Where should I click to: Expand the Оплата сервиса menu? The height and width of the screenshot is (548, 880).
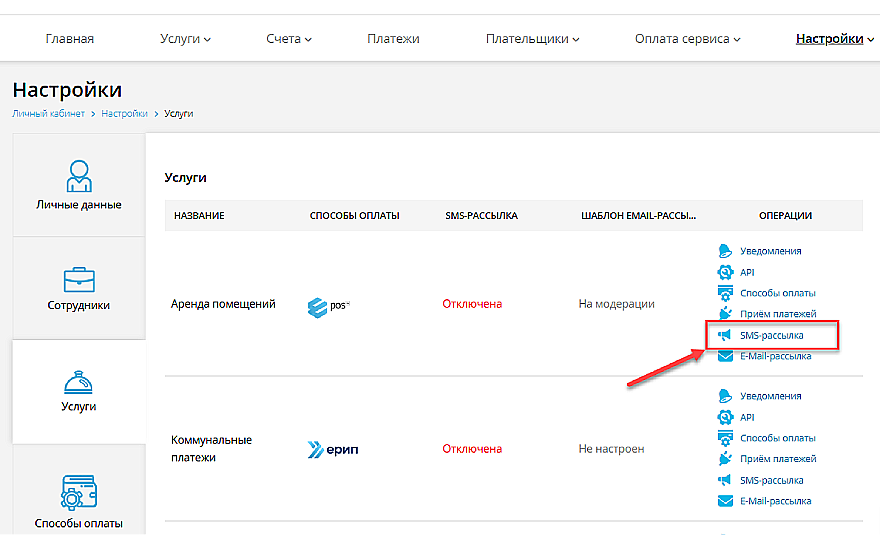coord(687,39)
